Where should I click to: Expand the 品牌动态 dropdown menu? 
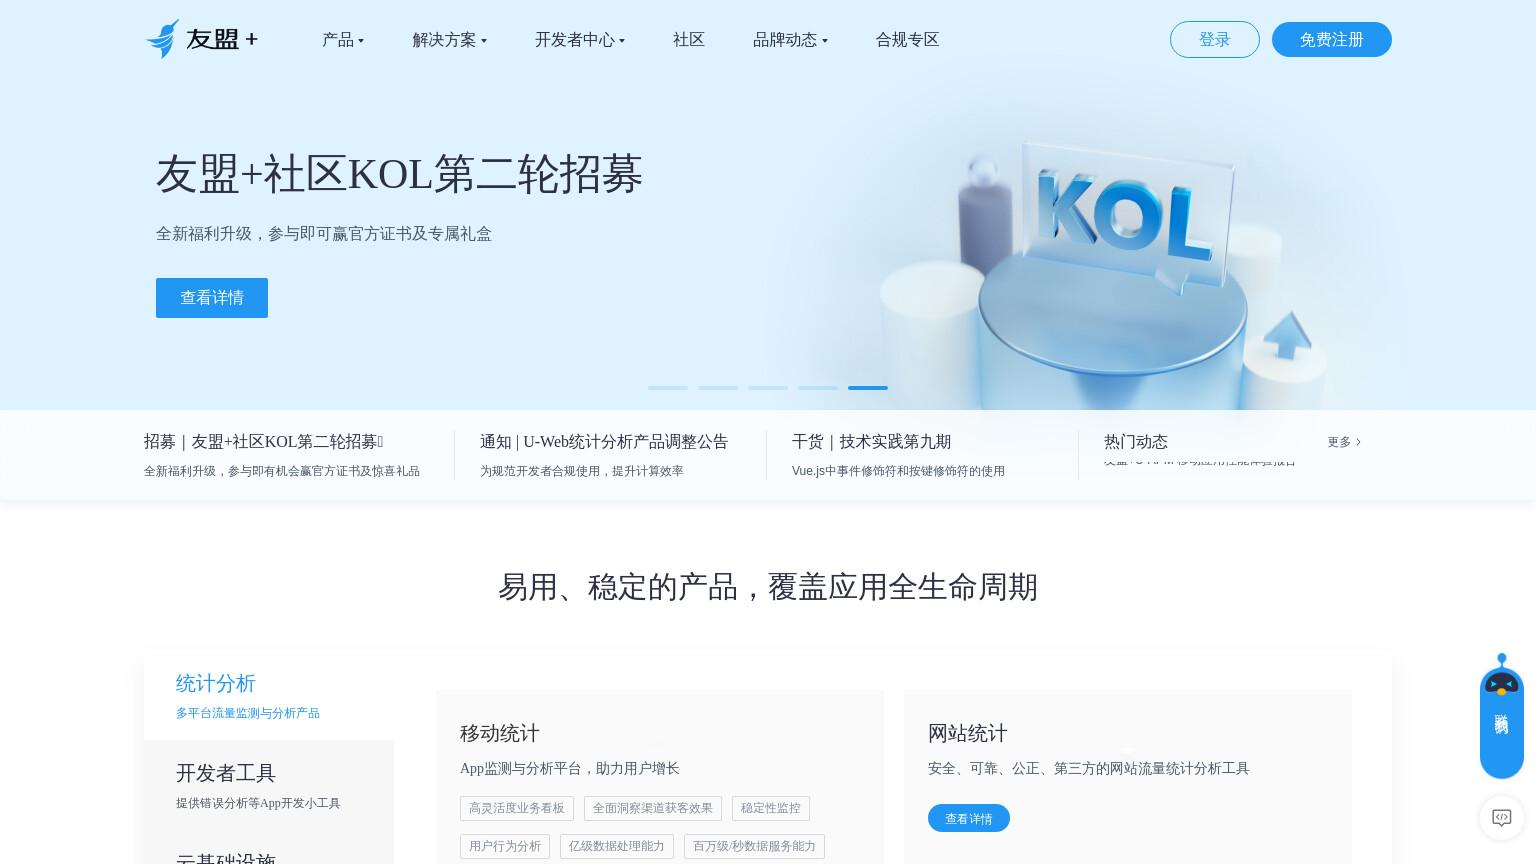(790, 40)
